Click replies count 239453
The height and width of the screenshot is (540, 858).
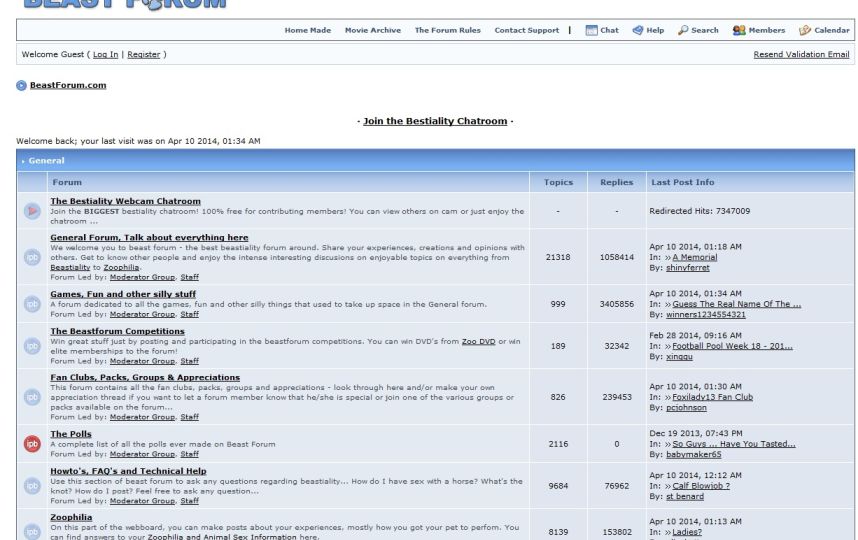pos(617,397)
